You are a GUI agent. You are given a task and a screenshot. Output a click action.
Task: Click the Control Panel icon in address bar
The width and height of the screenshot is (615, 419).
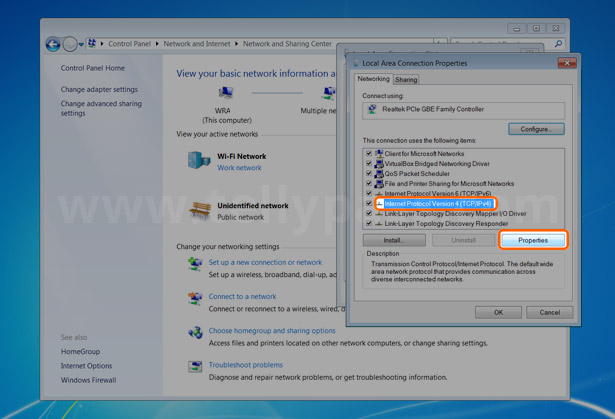click(92, 43)
